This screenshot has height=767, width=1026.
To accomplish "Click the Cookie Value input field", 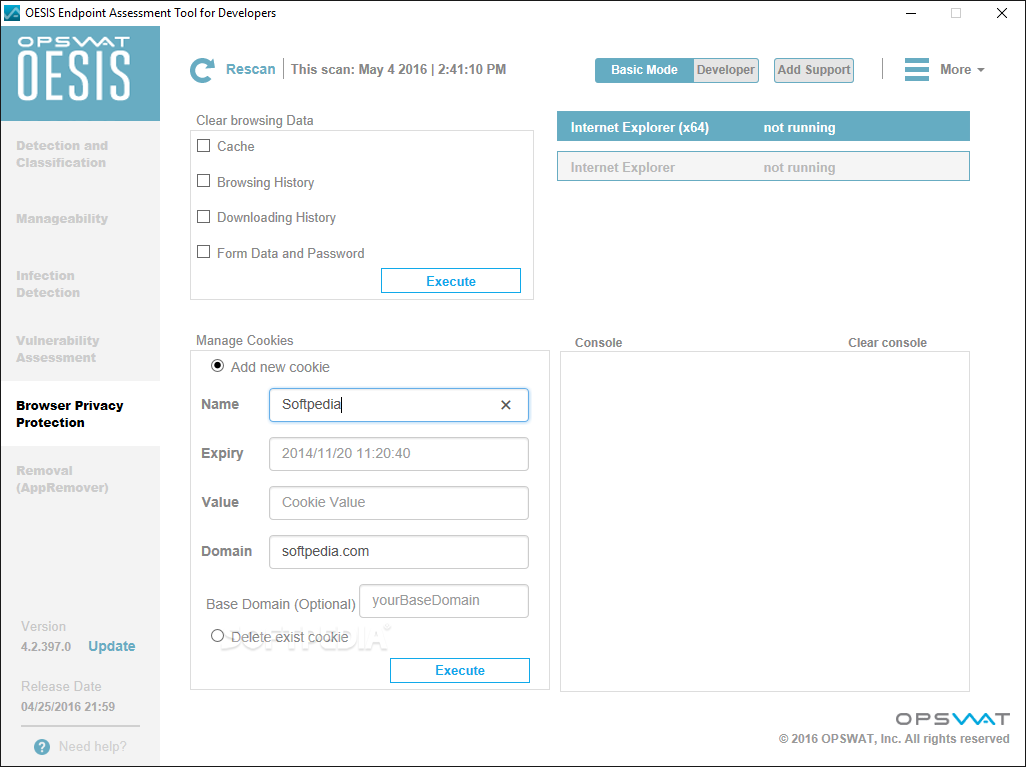I will tap(398, 503).
